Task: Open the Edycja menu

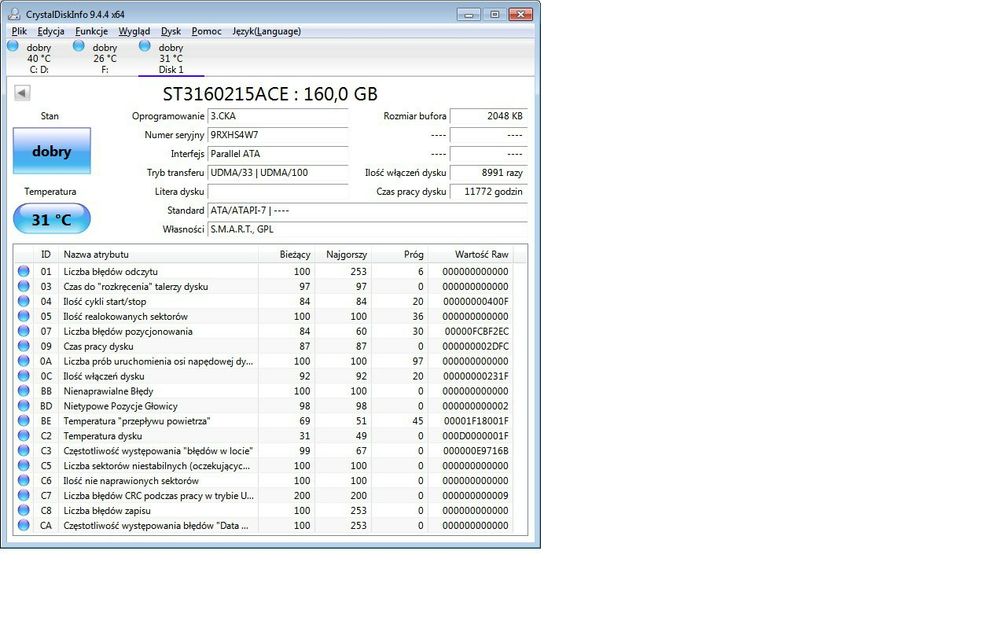Action: click(x=50, y=31)
